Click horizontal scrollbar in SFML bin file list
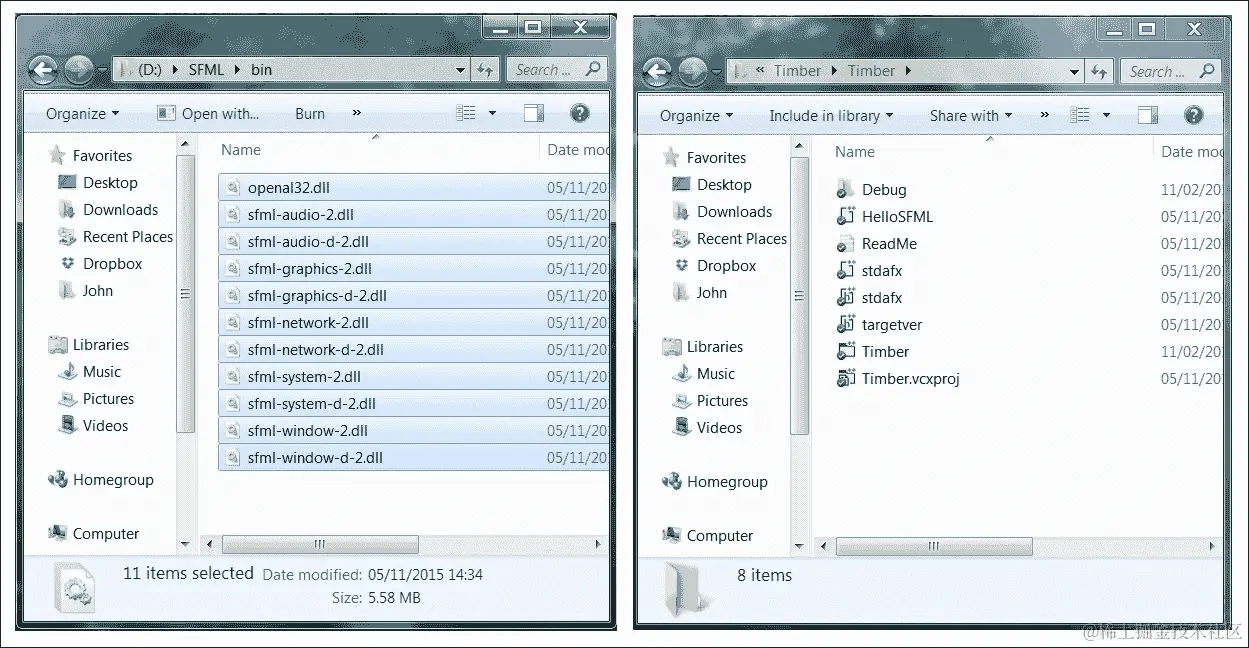Image resolution: width=1249 pixels, height=648 pixels. [x=319, y=545]
